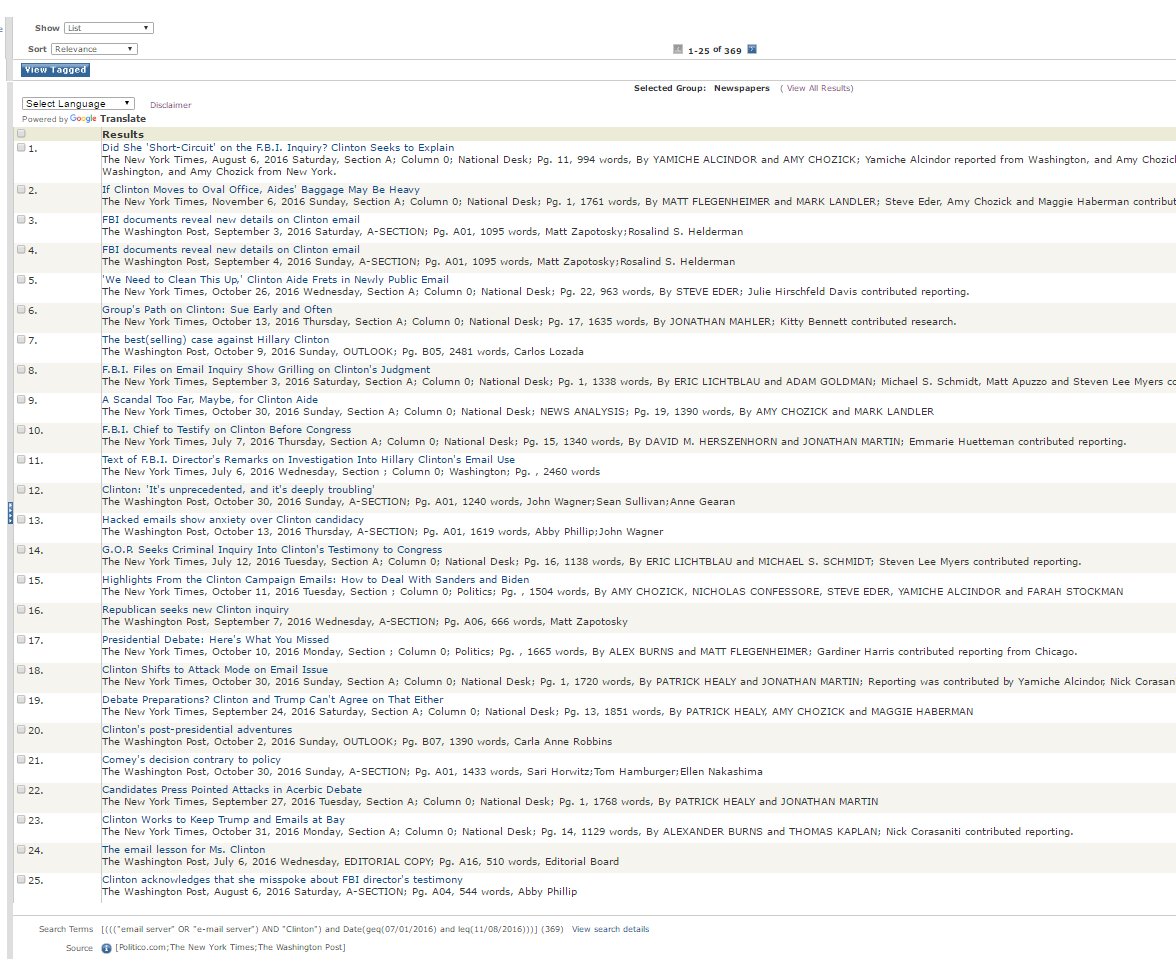Image resolution: width=1176 pixels, height=972 pixels.
Task: Check the box for result 16
Action: click(21, 610)
